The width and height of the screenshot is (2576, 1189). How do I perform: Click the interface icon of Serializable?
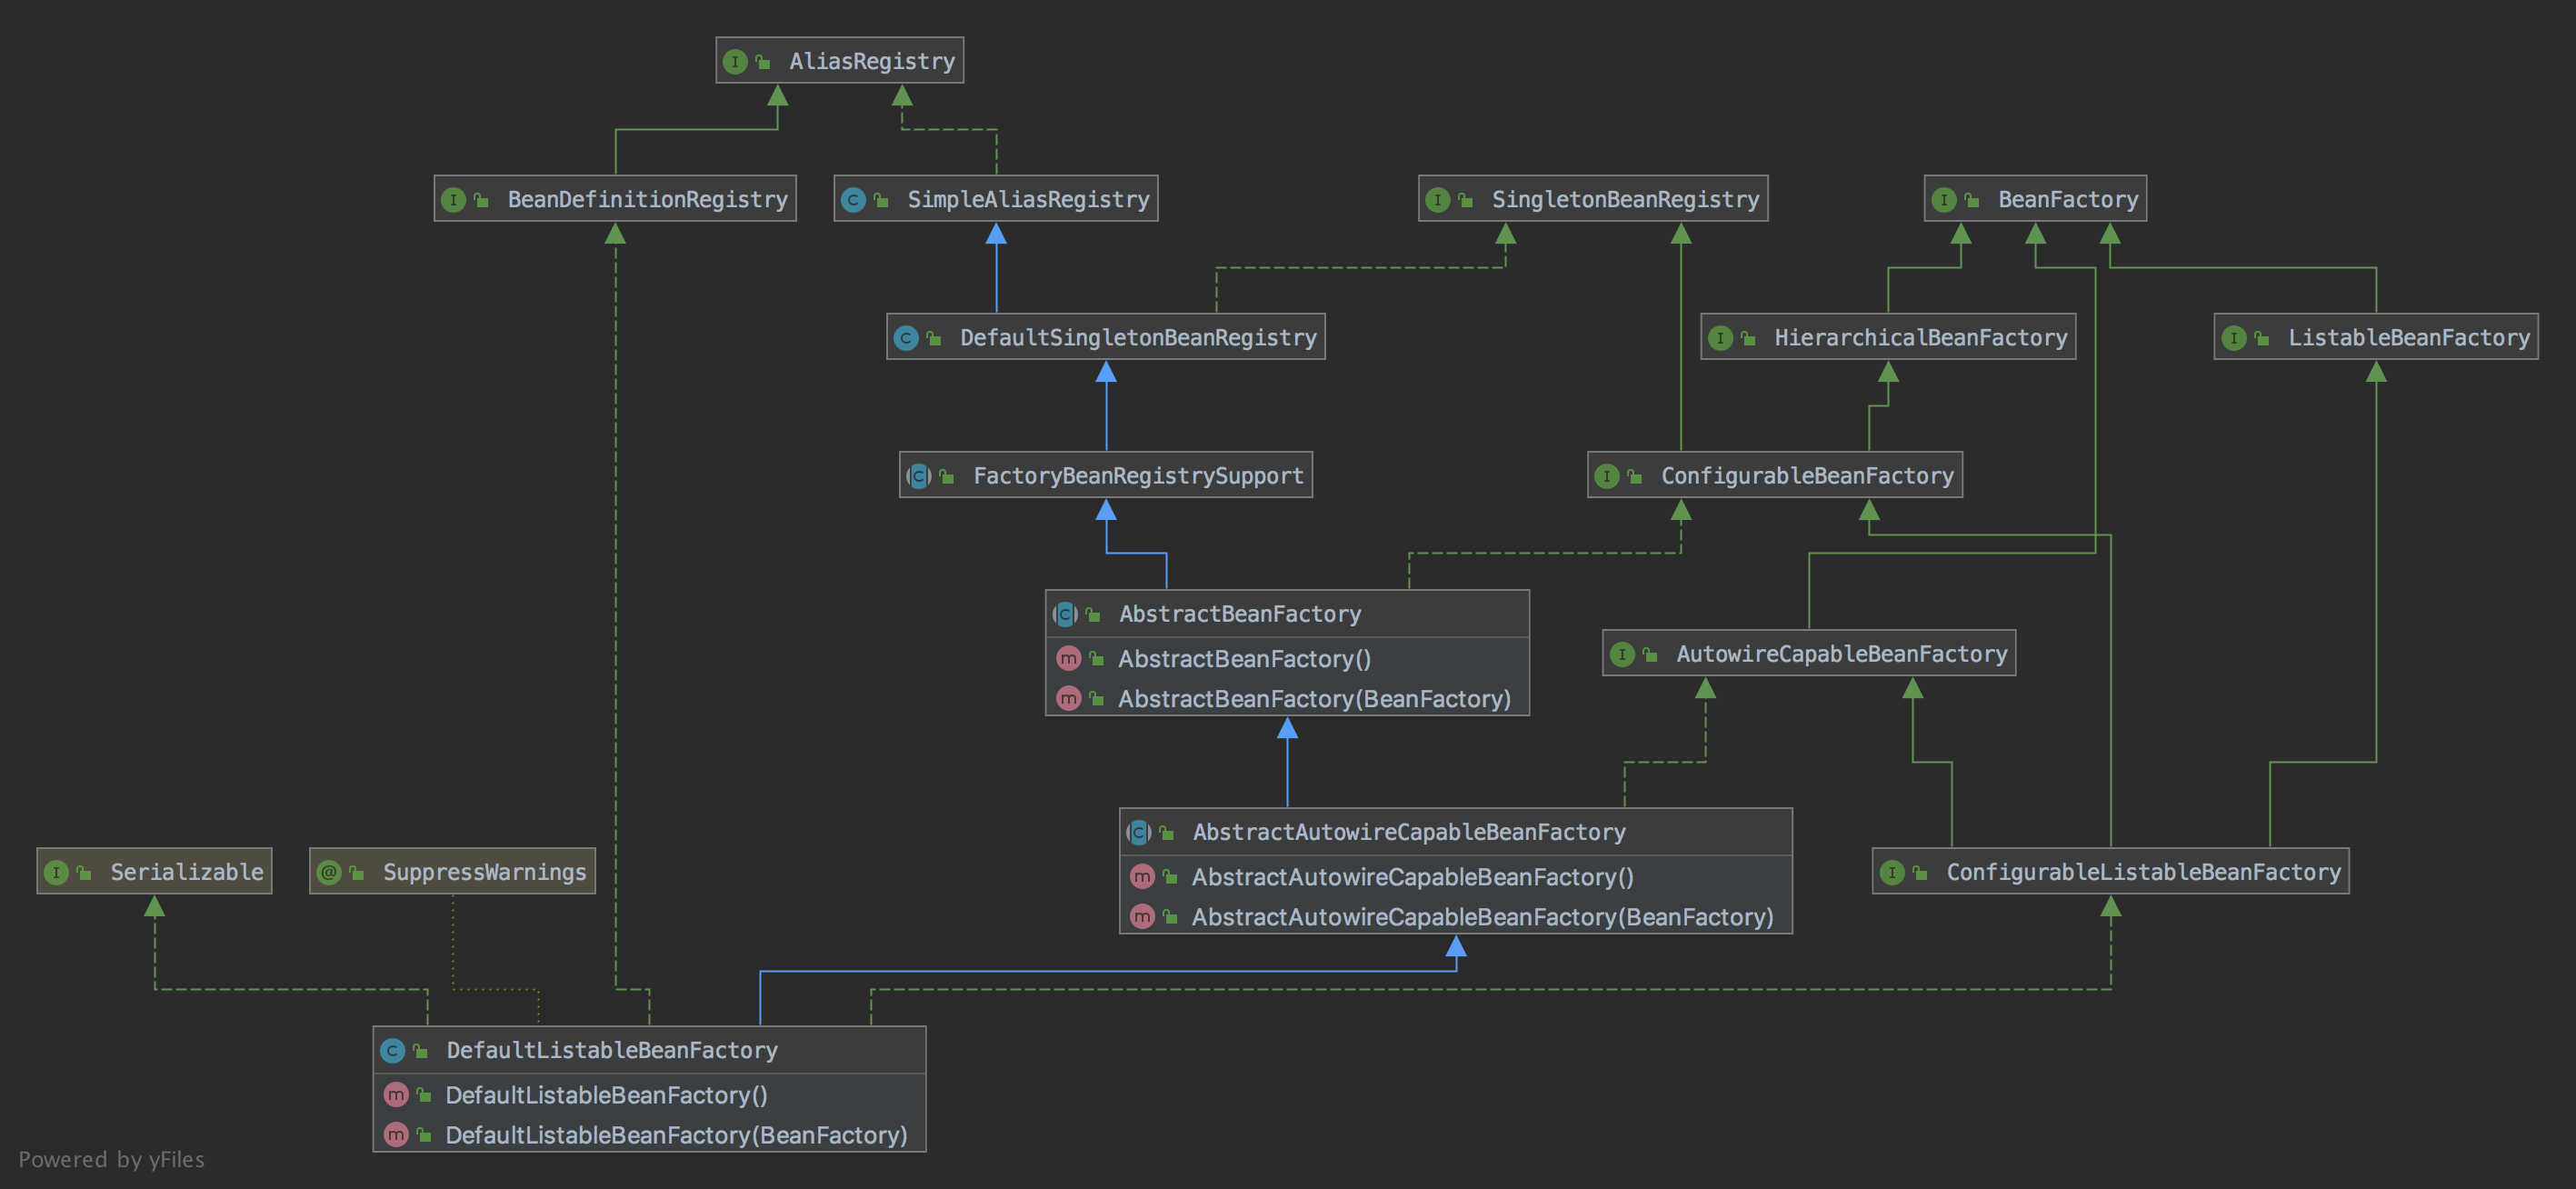click(56, 872)
